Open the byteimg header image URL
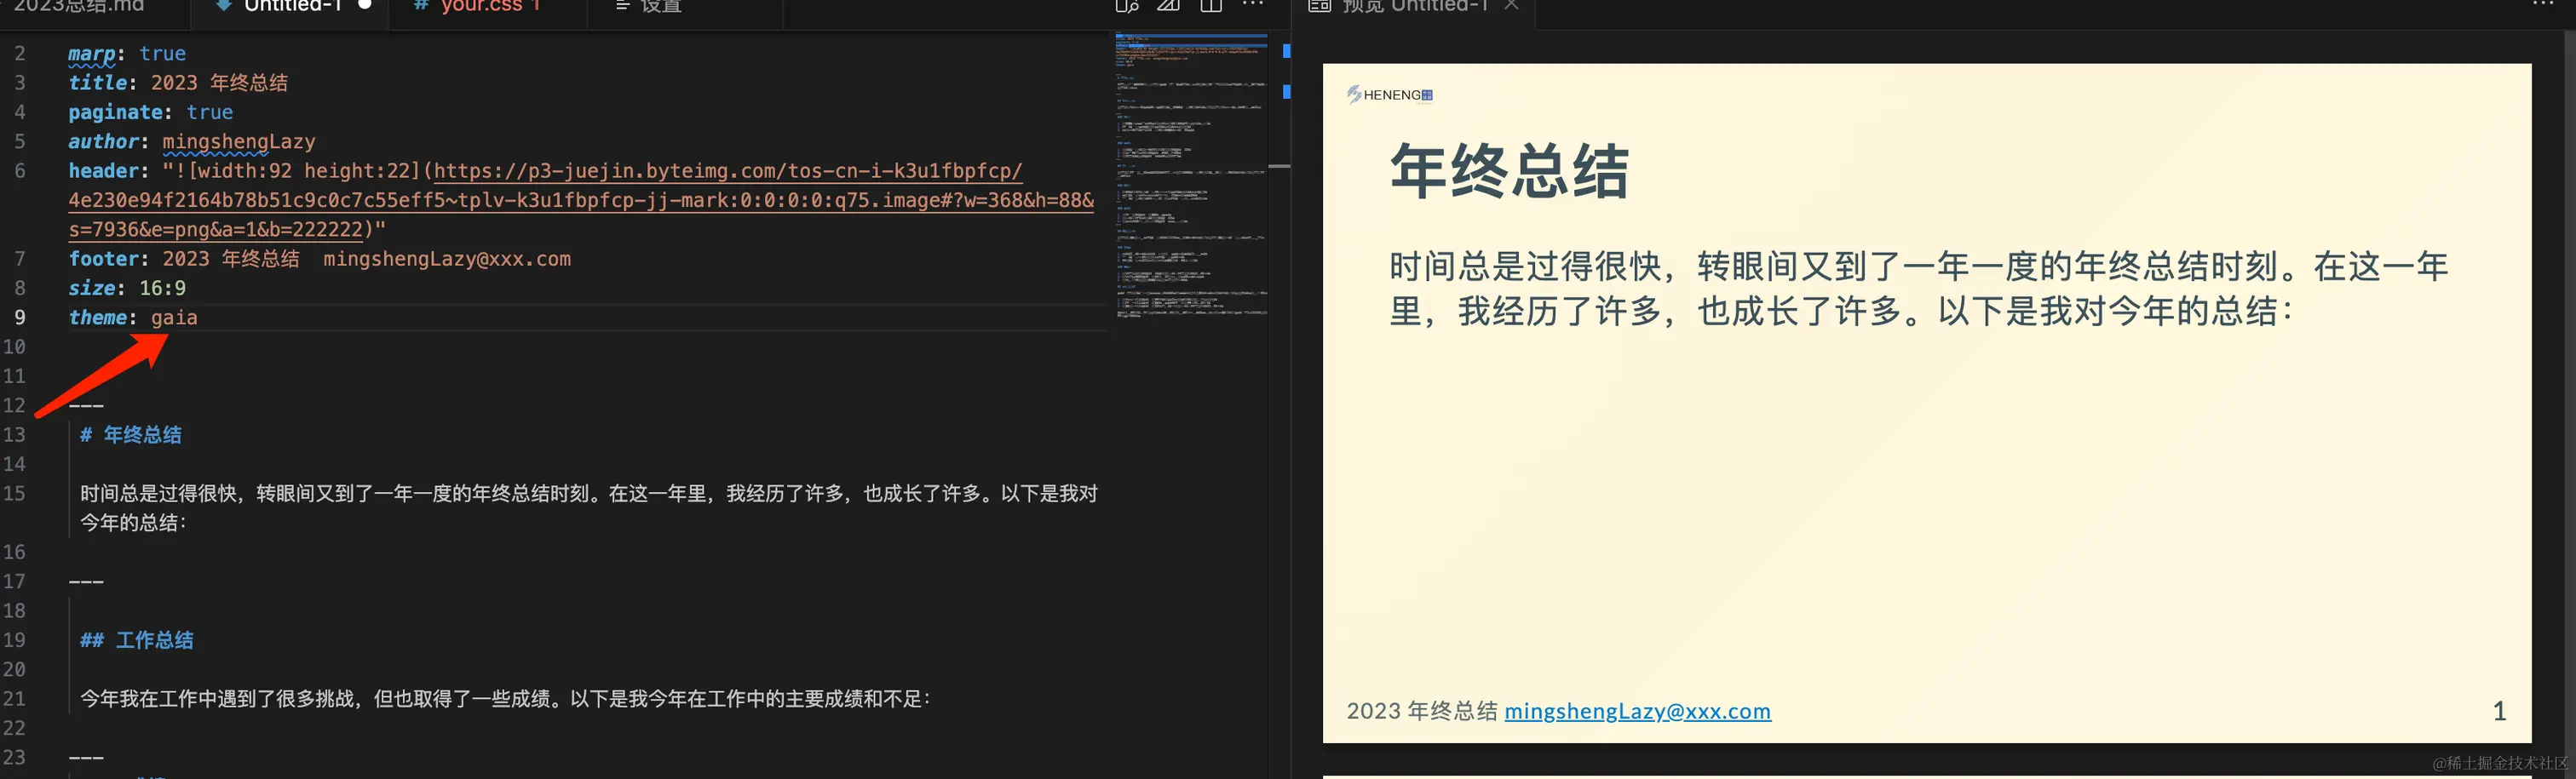 click(x=580, y=200)
